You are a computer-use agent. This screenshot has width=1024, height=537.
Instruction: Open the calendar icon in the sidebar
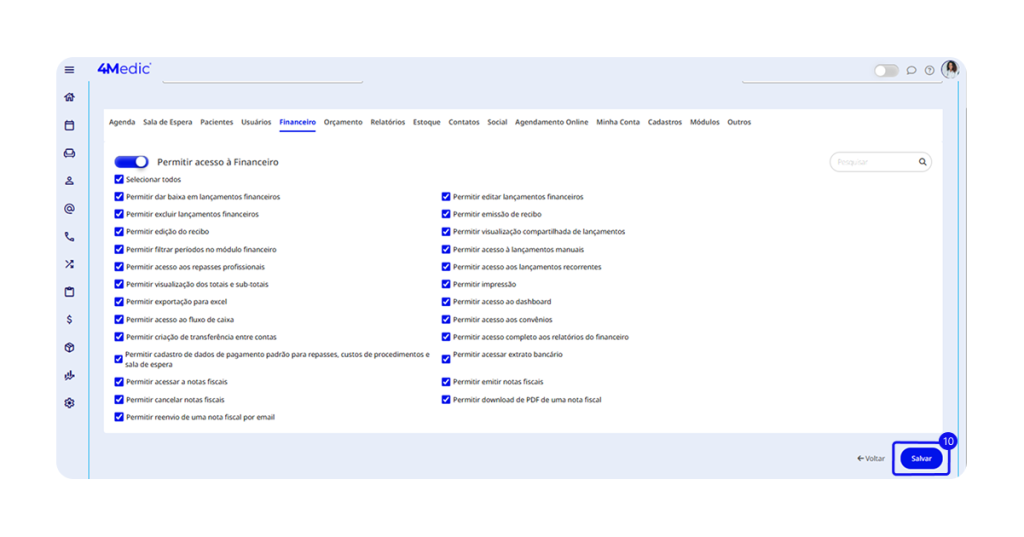tap(70, 126)
